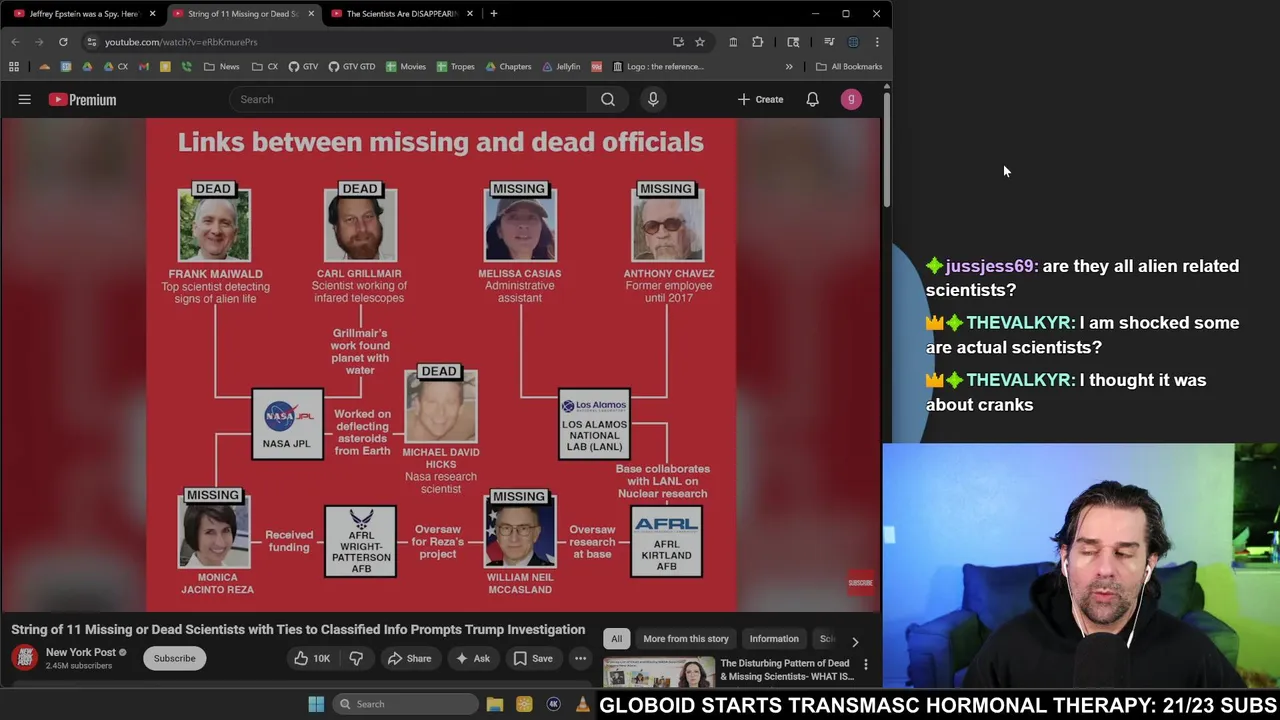This screenshot has width=1280, height=720.
Task: Click the Ask button below video
Action: [x=472, y=658]
